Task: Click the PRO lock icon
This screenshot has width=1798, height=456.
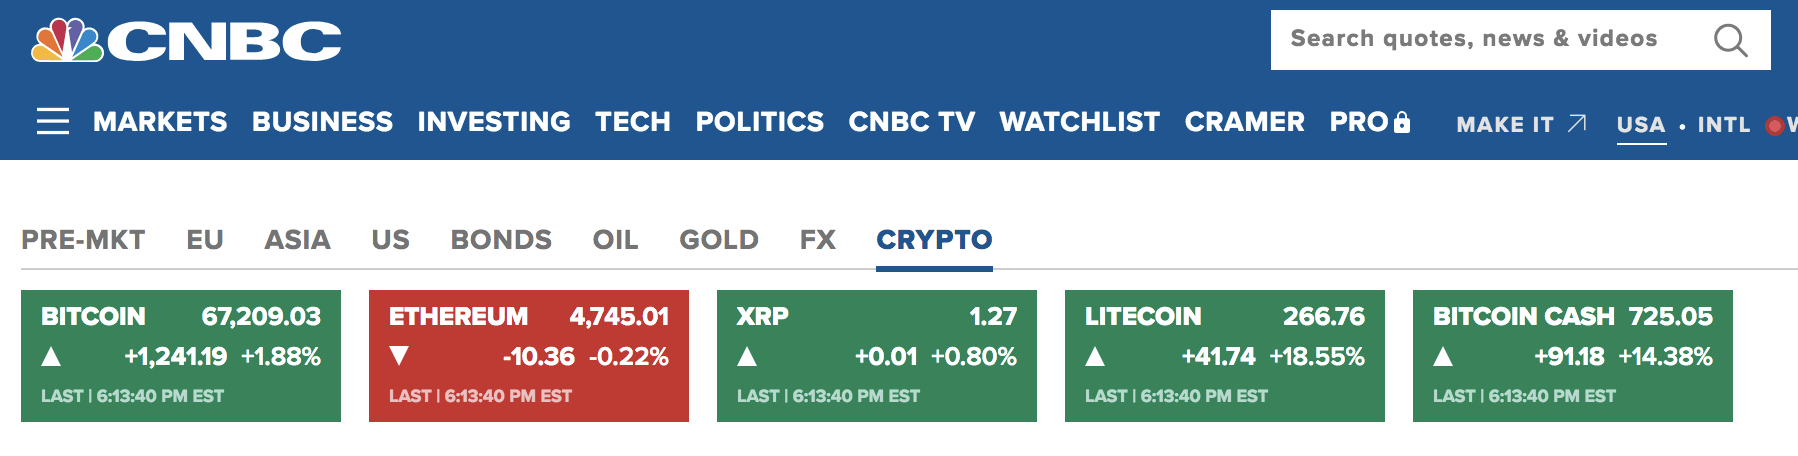Action: coord(1402,123)
